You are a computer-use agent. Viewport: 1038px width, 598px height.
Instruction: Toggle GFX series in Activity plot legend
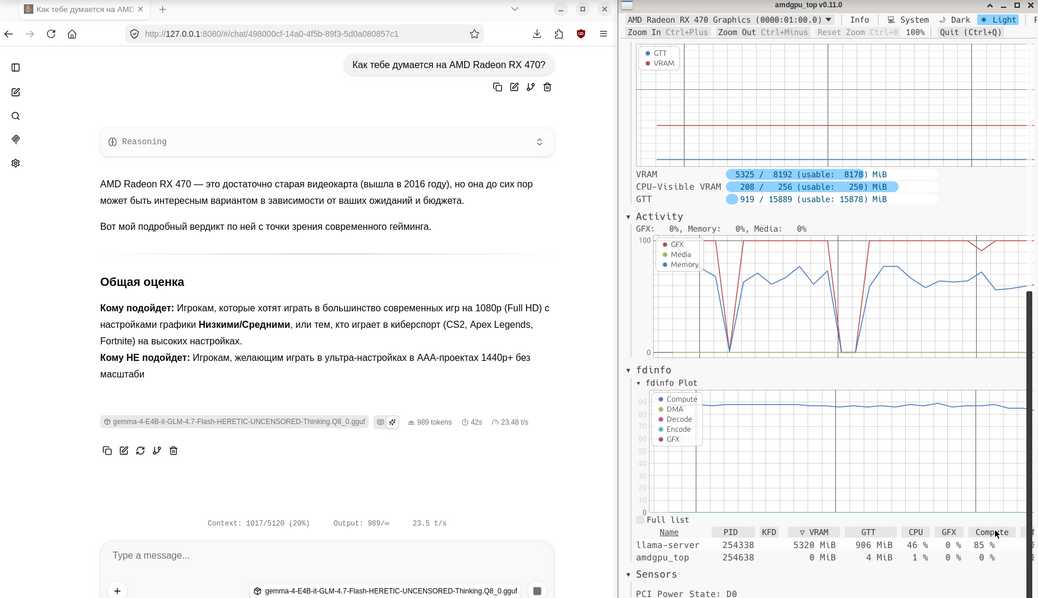[x=673, y=244]
